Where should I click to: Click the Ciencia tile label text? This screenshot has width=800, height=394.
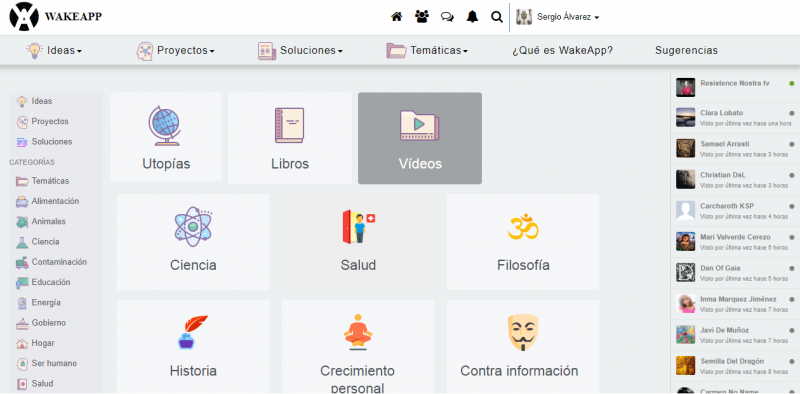tap(193, 265)
